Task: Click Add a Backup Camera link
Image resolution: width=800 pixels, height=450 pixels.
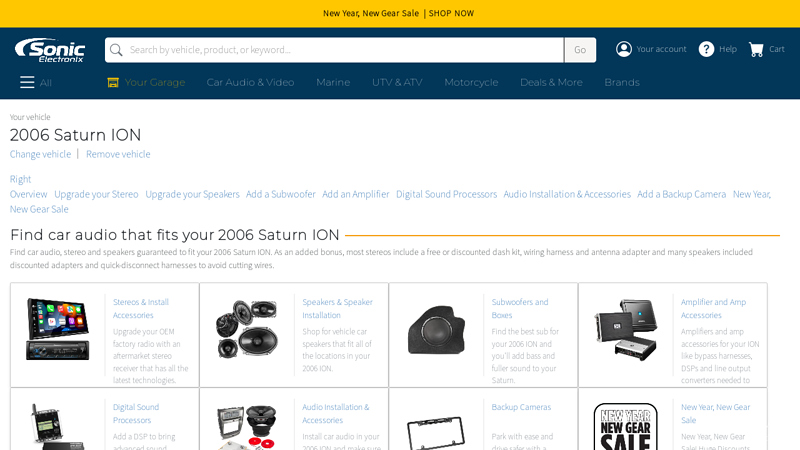Action: (681, 194)
